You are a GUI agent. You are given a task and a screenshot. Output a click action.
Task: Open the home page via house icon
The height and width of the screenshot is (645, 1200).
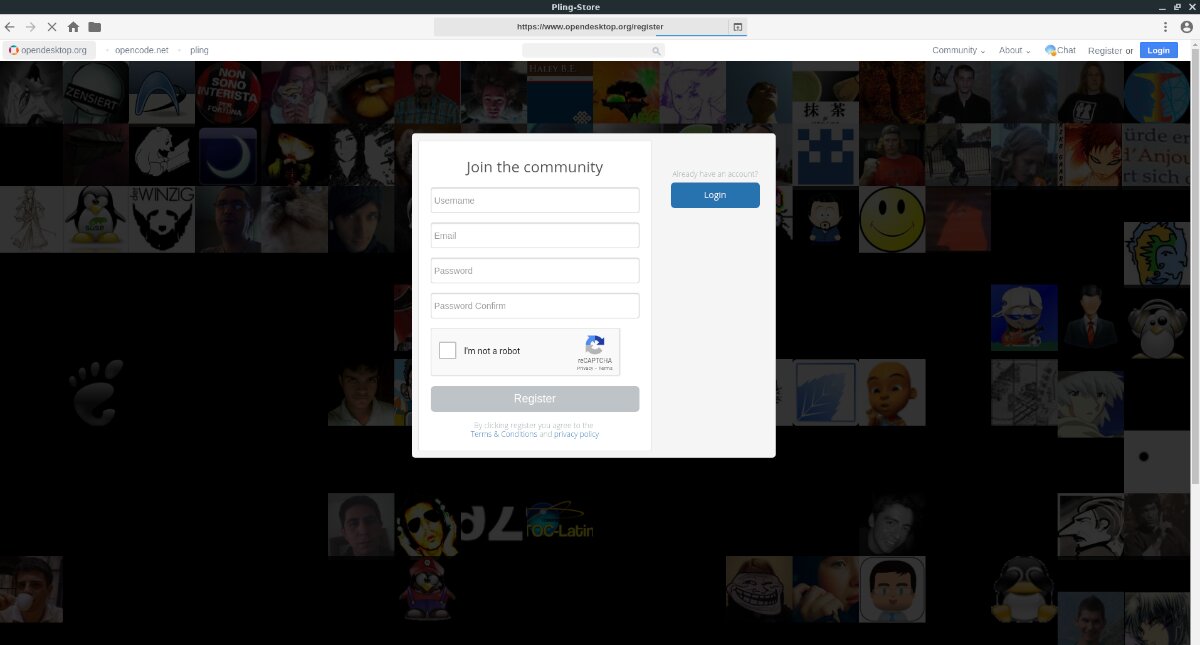coord(73,27)
